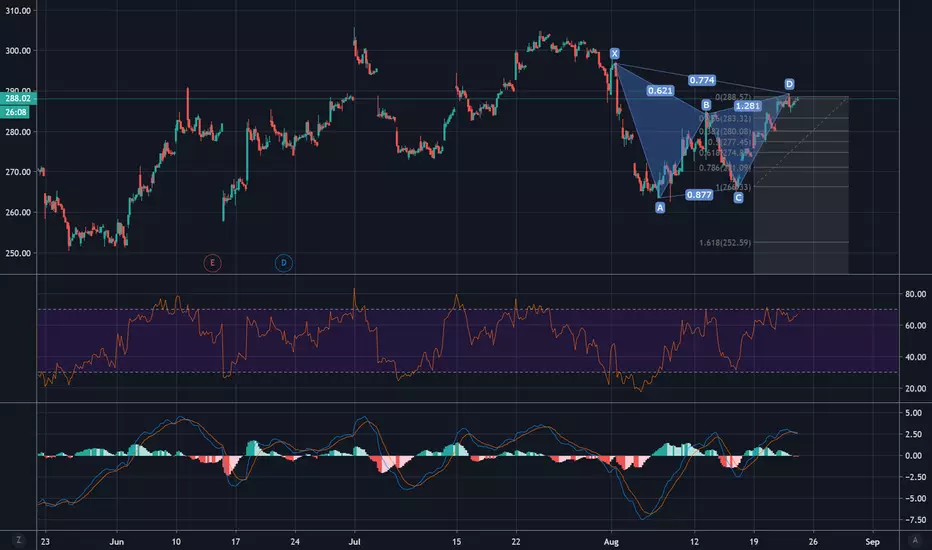Select the pattern's C point label
The image size is (932, 550).
coord(738,197)
